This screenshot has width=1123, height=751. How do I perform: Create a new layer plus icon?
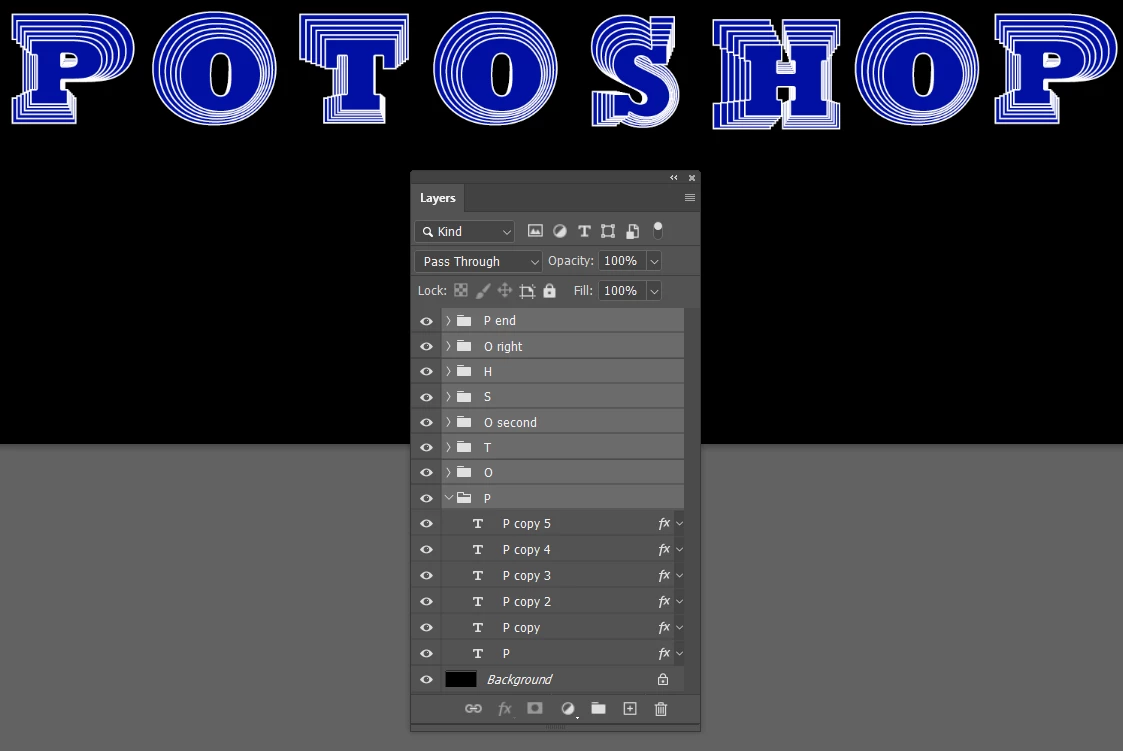point(630,708)
